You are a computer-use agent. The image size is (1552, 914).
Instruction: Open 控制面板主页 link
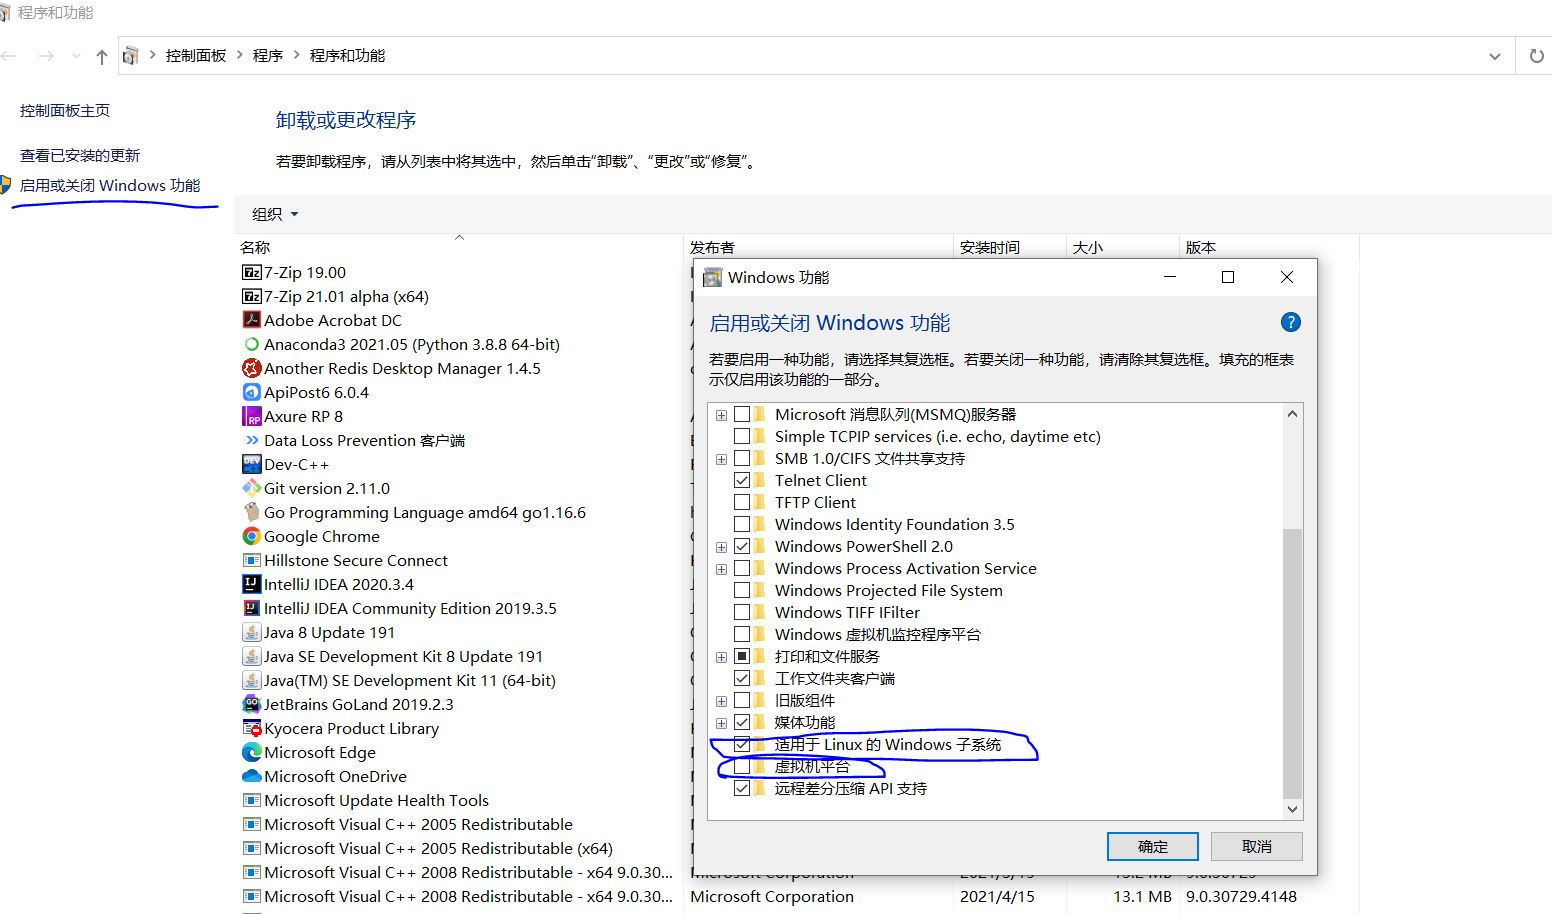(x=65, y=110)
